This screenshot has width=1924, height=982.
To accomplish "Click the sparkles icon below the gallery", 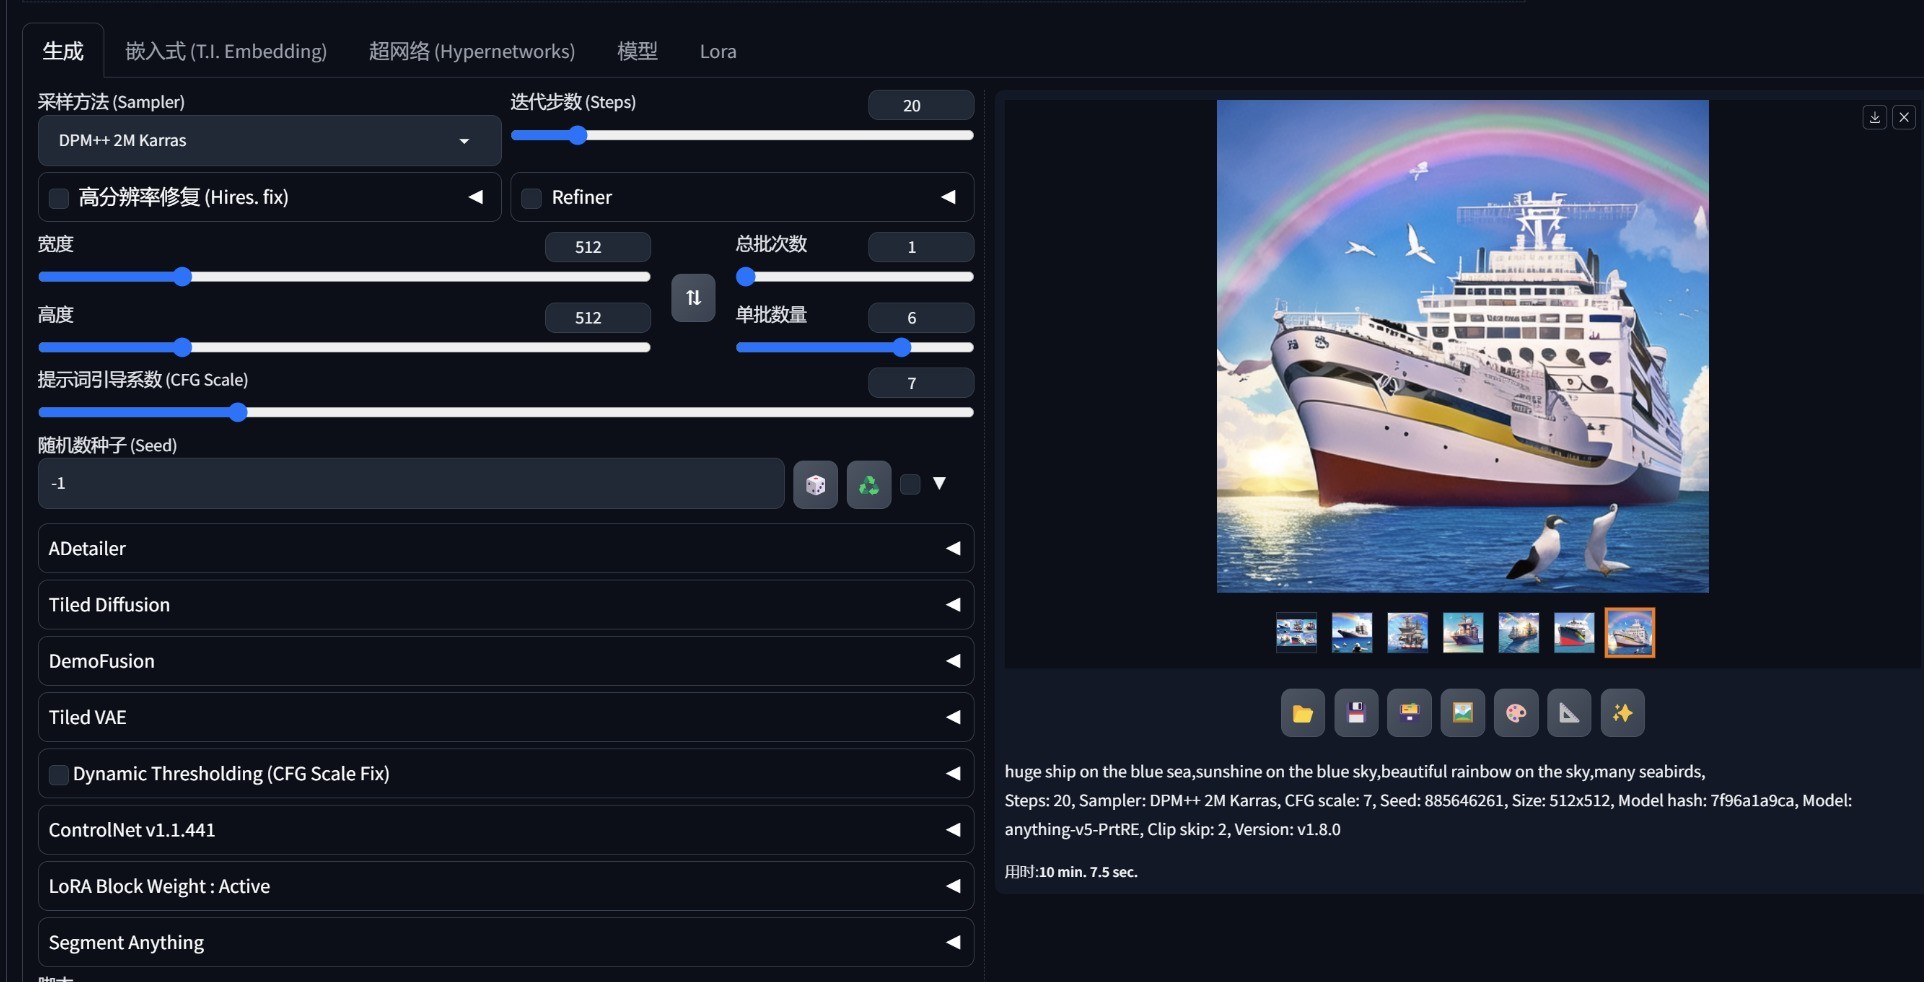I will pos(1622,713).
